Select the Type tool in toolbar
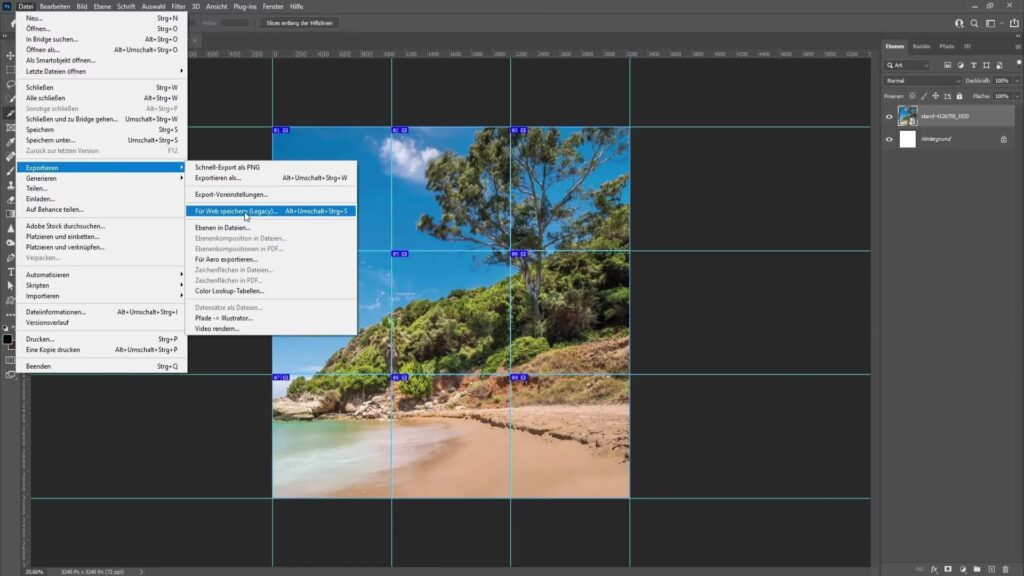This screenshot has height=576, width=1024. point(10,271)
